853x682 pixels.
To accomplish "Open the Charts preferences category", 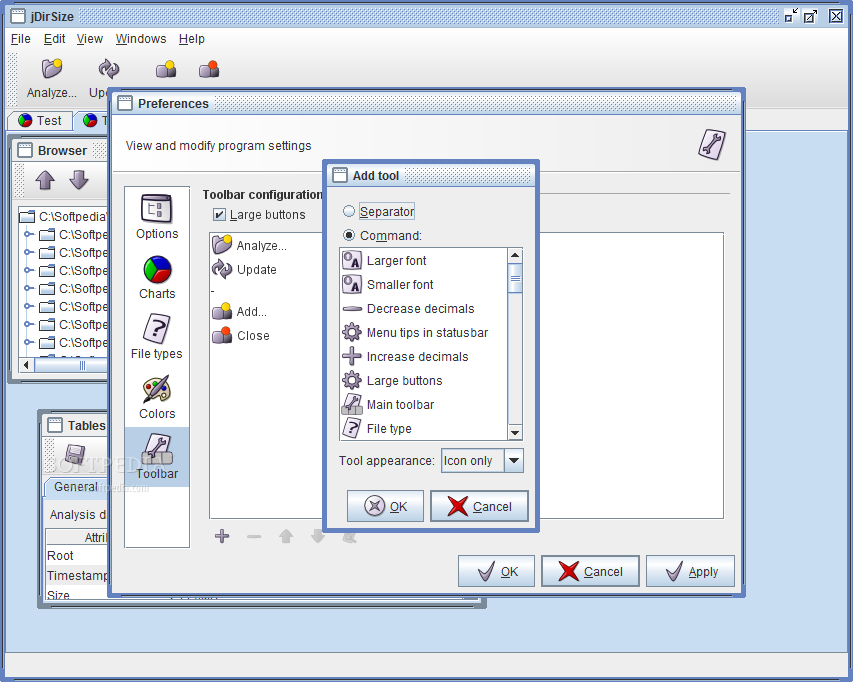I will coord(157,277).
